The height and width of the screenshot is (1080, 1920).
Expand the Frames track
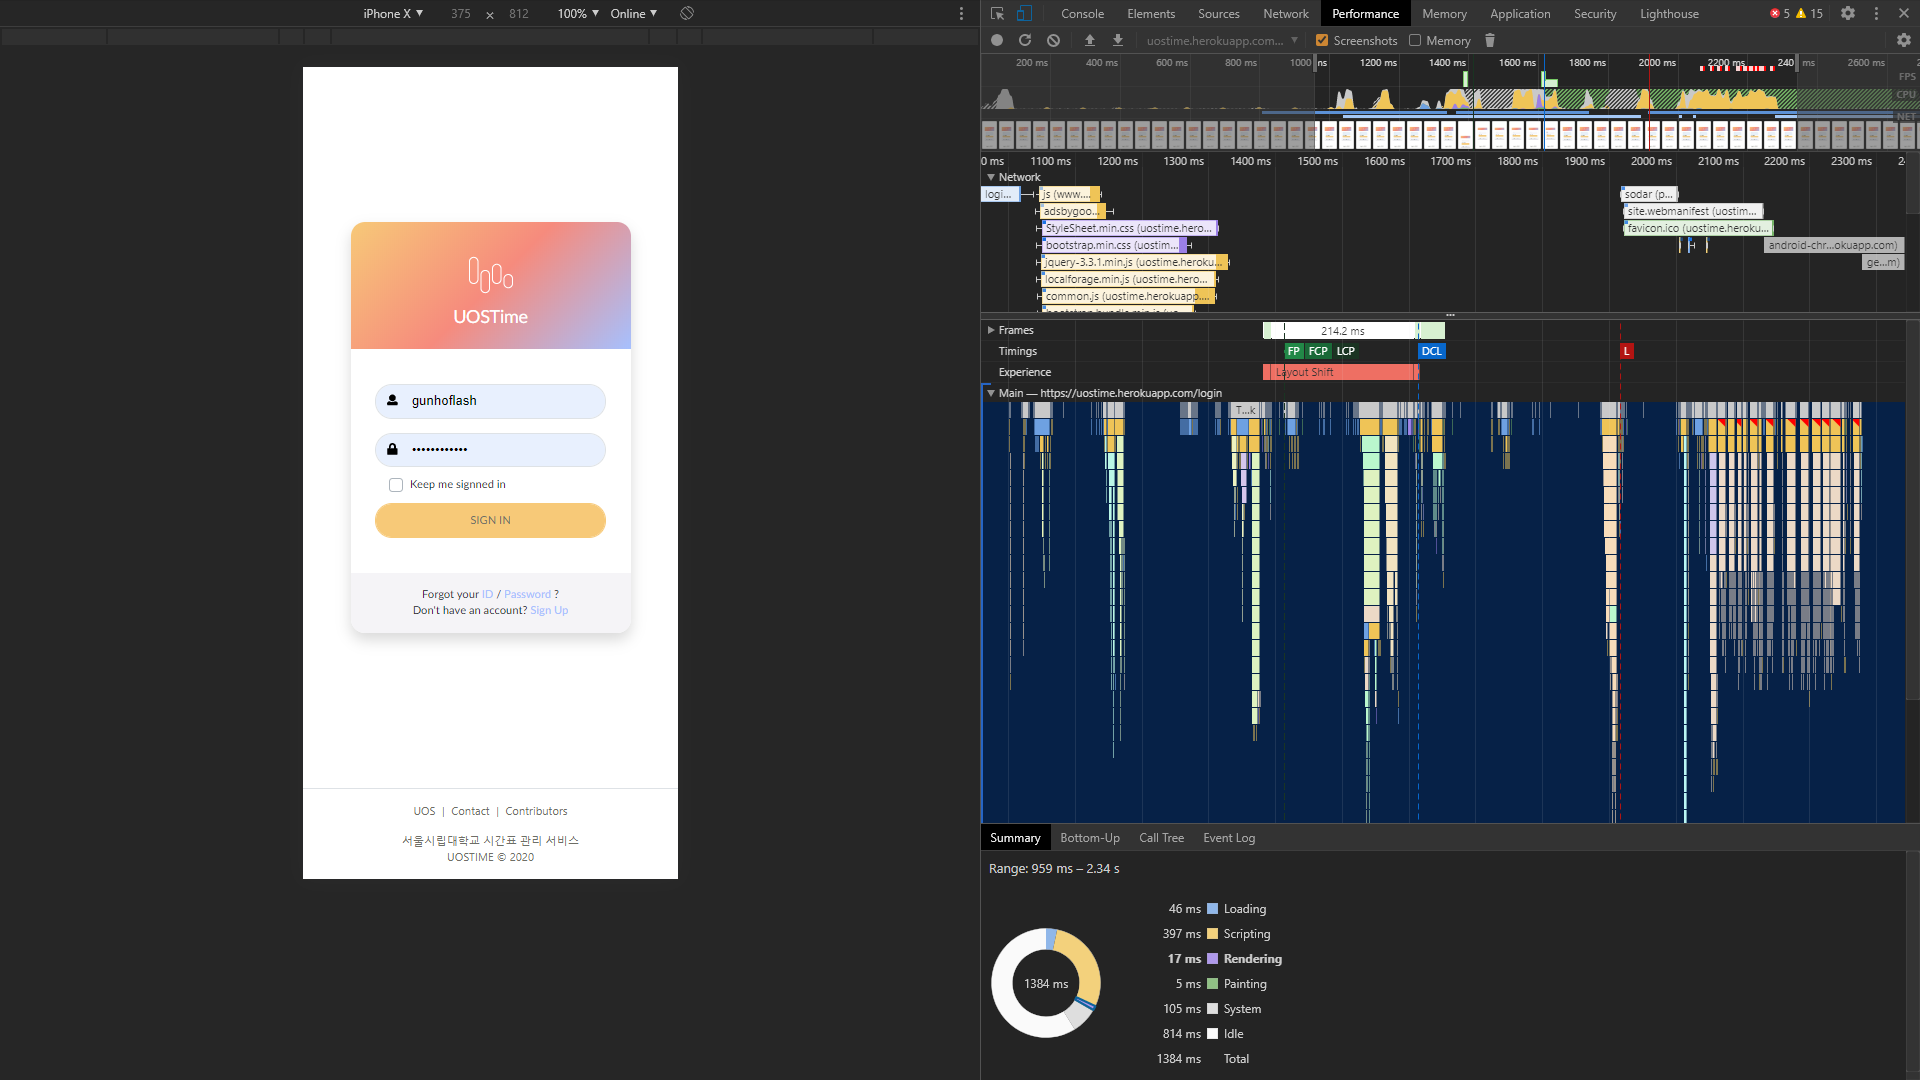point(991,330)
